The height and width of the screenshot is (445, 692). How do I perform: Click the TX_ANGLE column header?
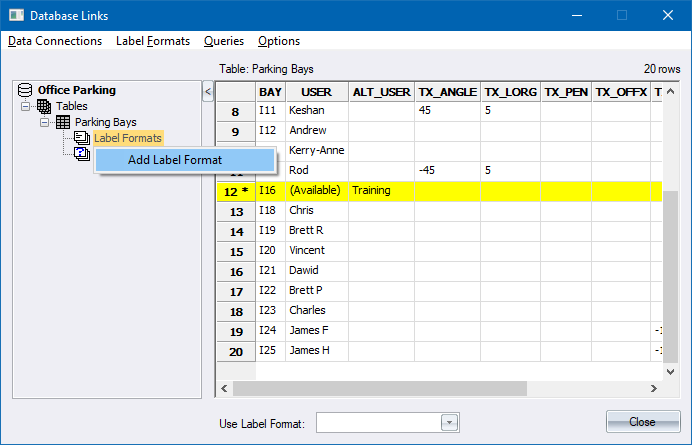(x=448, y=92)
